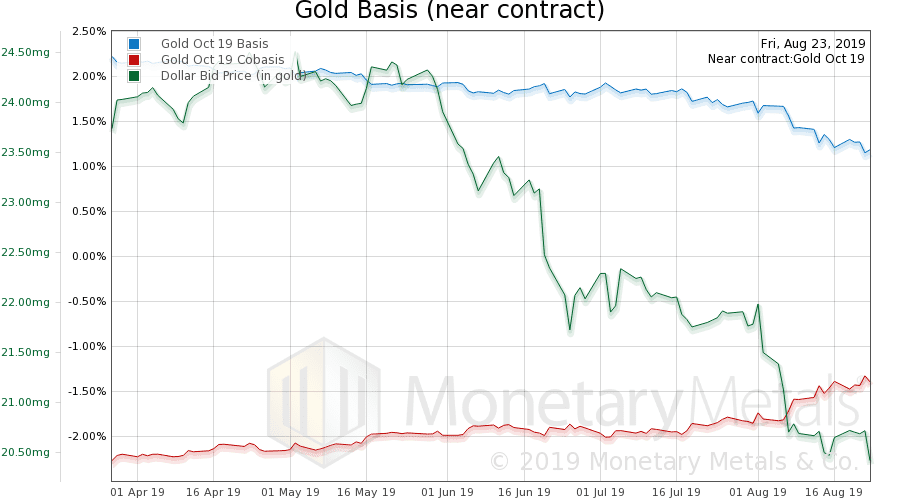Click the "16 Jun 19" x-axis date label

point(524,491)
